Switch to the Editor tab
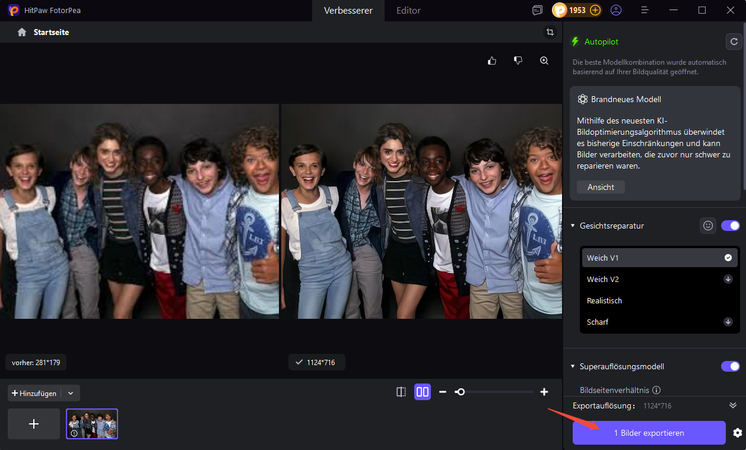This screenshot has height=450, width=746. click(408, 11)
